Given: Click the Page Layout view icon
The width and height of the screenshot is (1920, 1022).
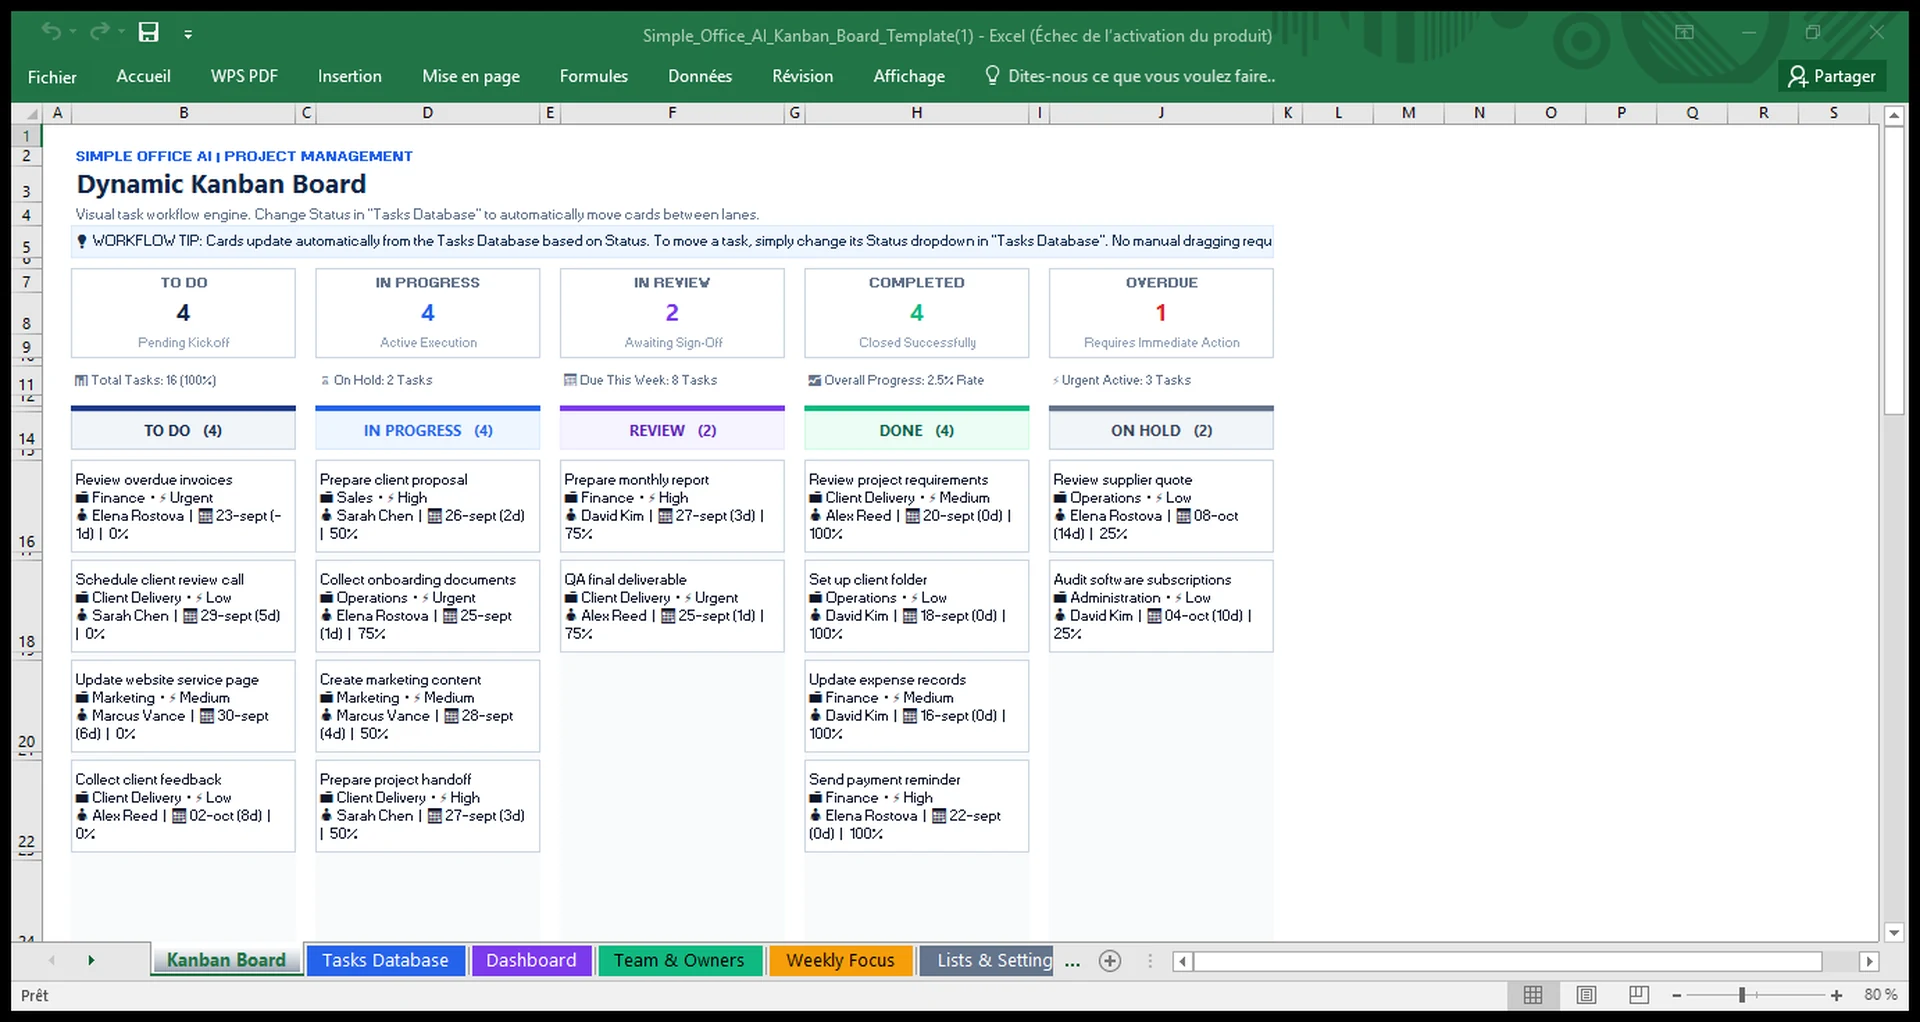Looking at the screenshot, I should click(x=1586, y=995).
